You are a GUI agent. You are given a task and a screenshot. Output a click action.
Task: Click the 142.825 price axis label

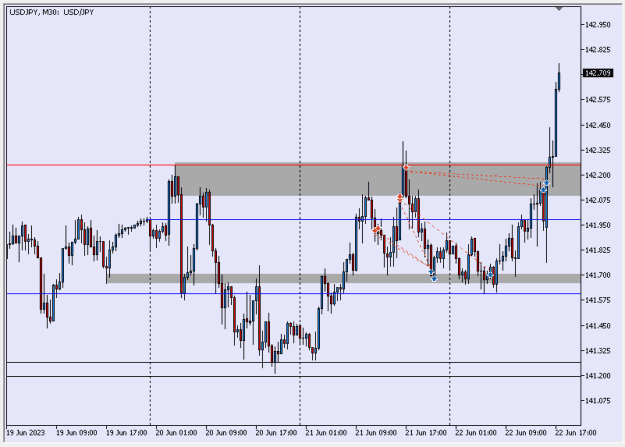(597, 50)
